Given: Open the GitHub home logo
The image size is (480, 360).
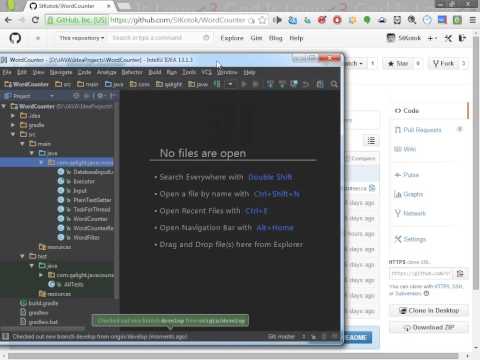Looking at the screenshot, I should click(15, 38).
